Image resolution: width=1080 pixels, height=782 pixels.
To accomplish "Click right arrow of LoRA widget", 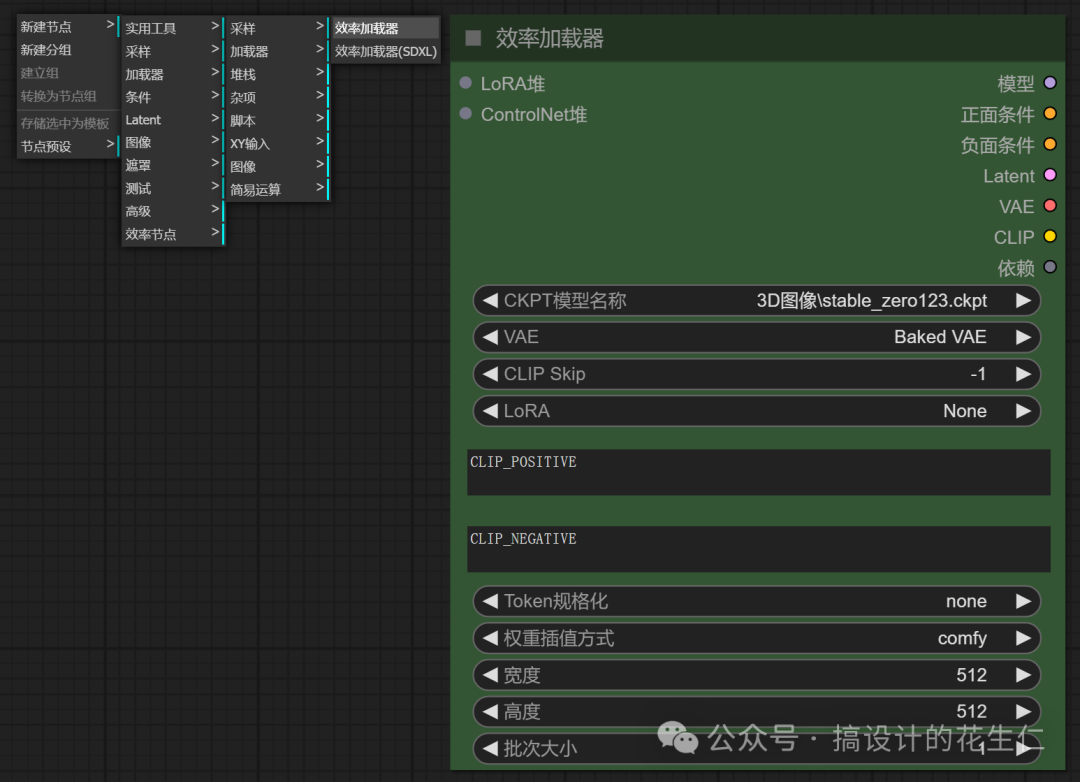I will (1024, 411).
